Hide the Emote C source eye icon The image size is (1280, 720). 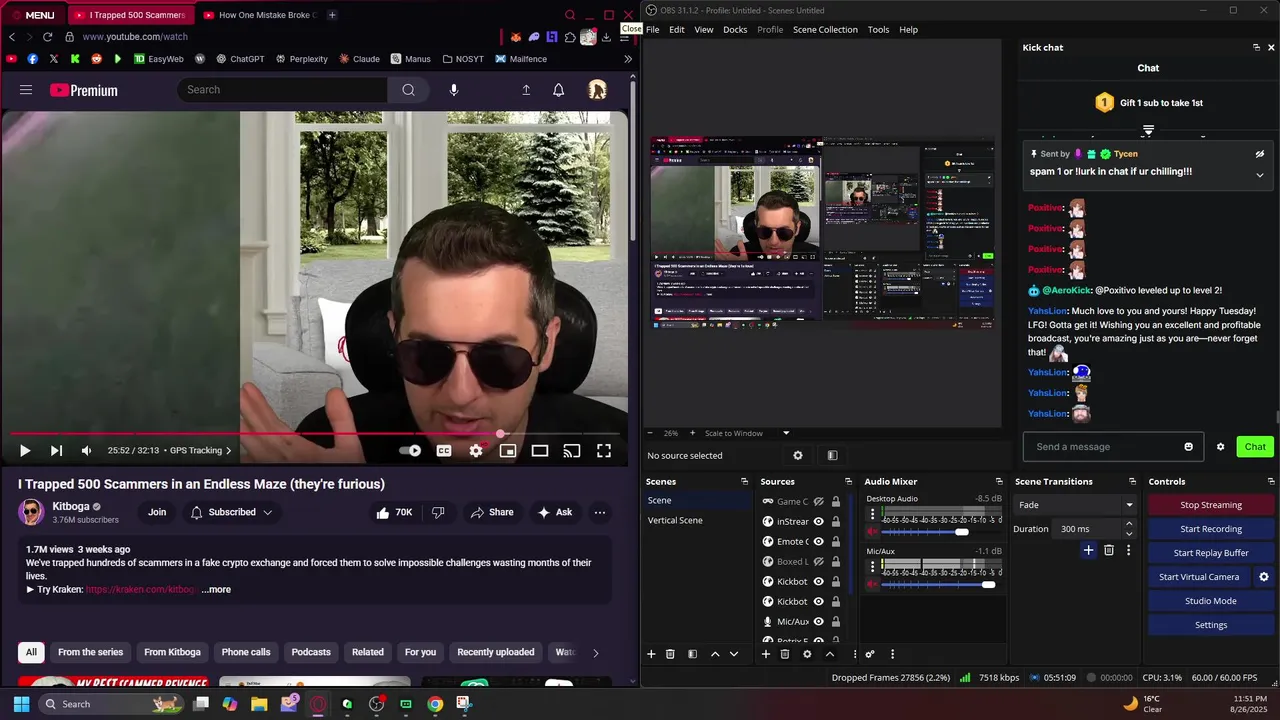tap(819, 542)
